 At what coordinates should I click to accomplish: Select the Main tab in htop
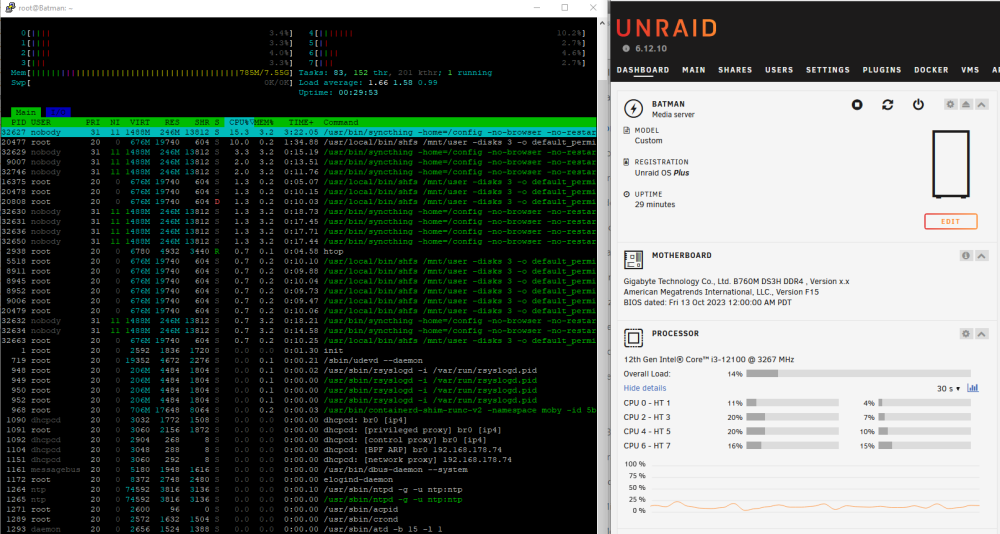(26, 112)
